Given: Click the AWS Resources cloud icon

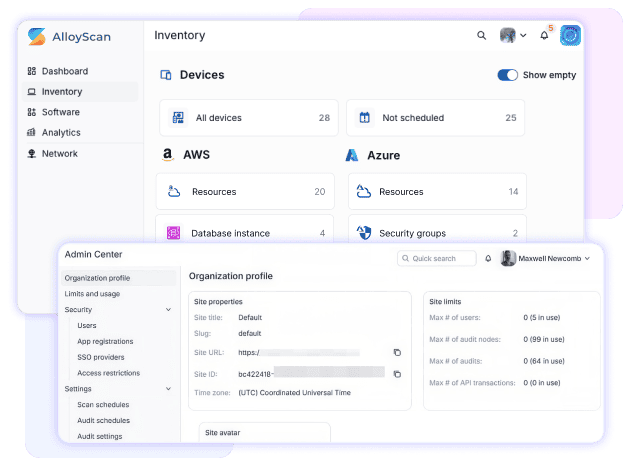Looking at the screenshot, I should point(174,191).
